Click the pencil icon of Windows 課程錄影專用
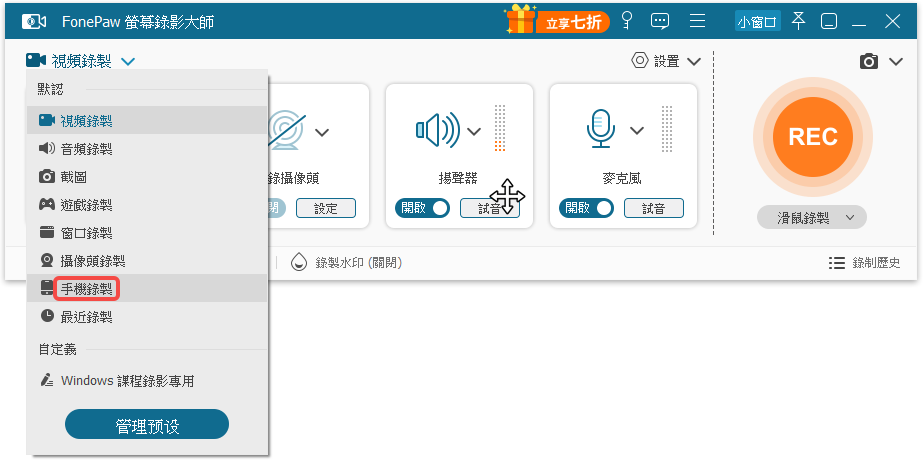This screenshot has width=924, height=466. 47,380
